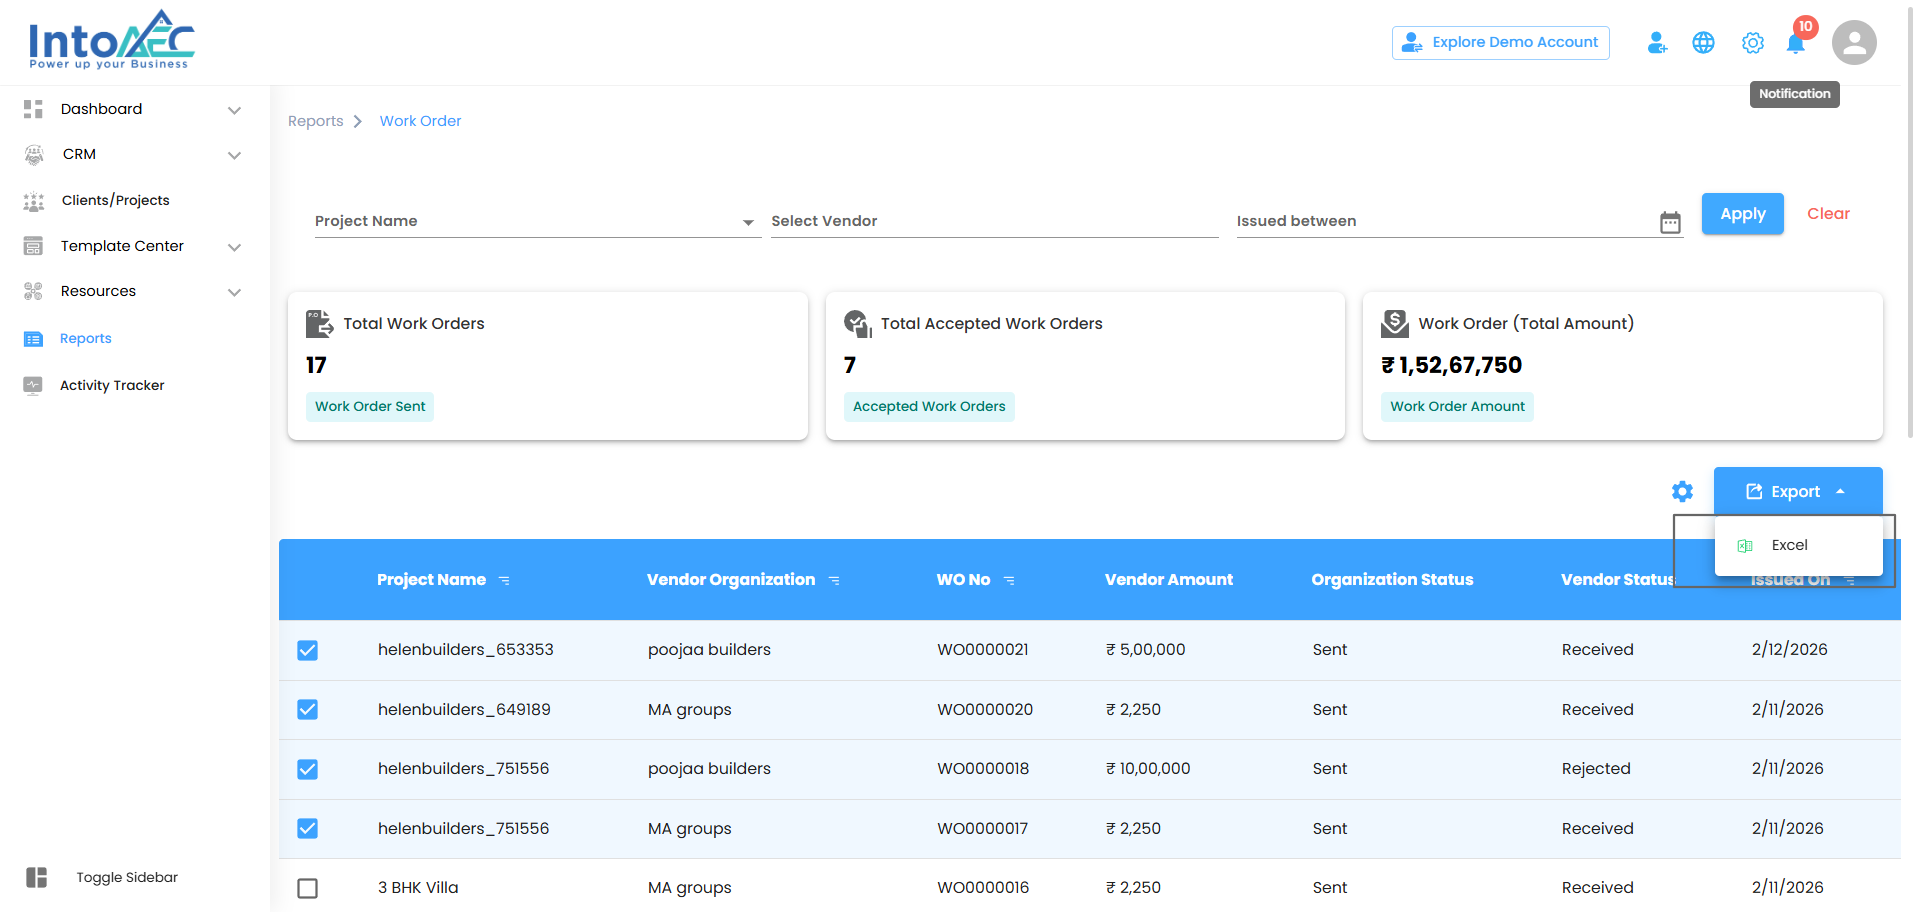
Task: Uncheck the WO0000021 row checkbox
Action: 308,650
